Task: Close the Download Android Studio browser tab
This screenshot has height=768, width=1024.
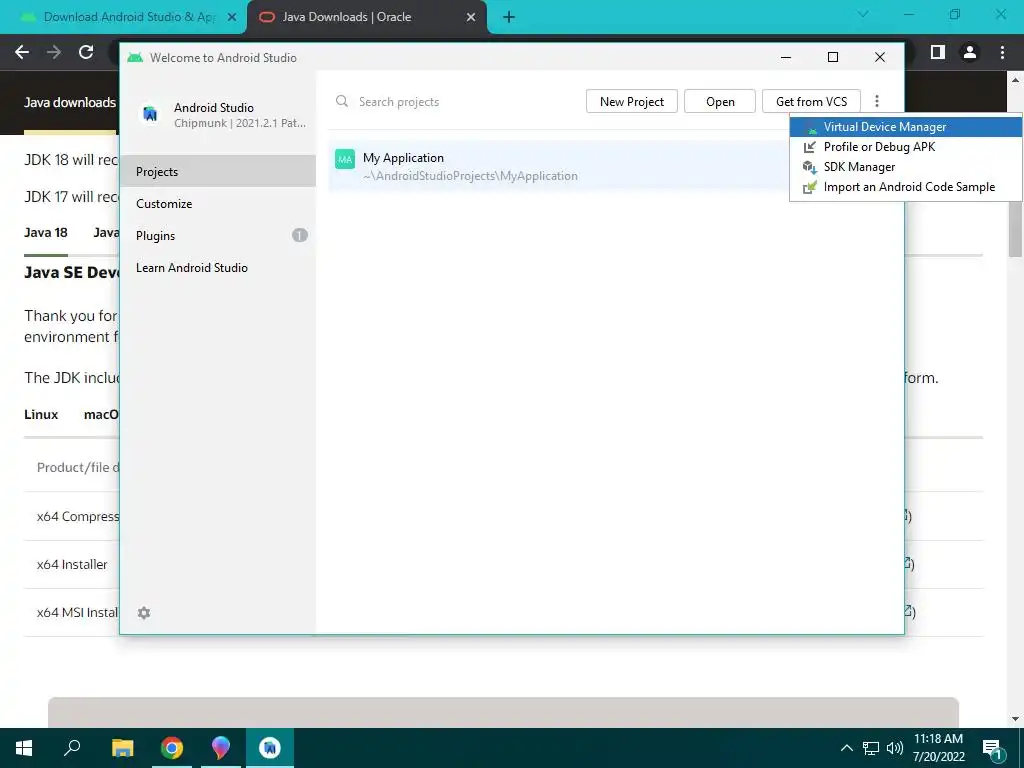Action: [231, 17]
